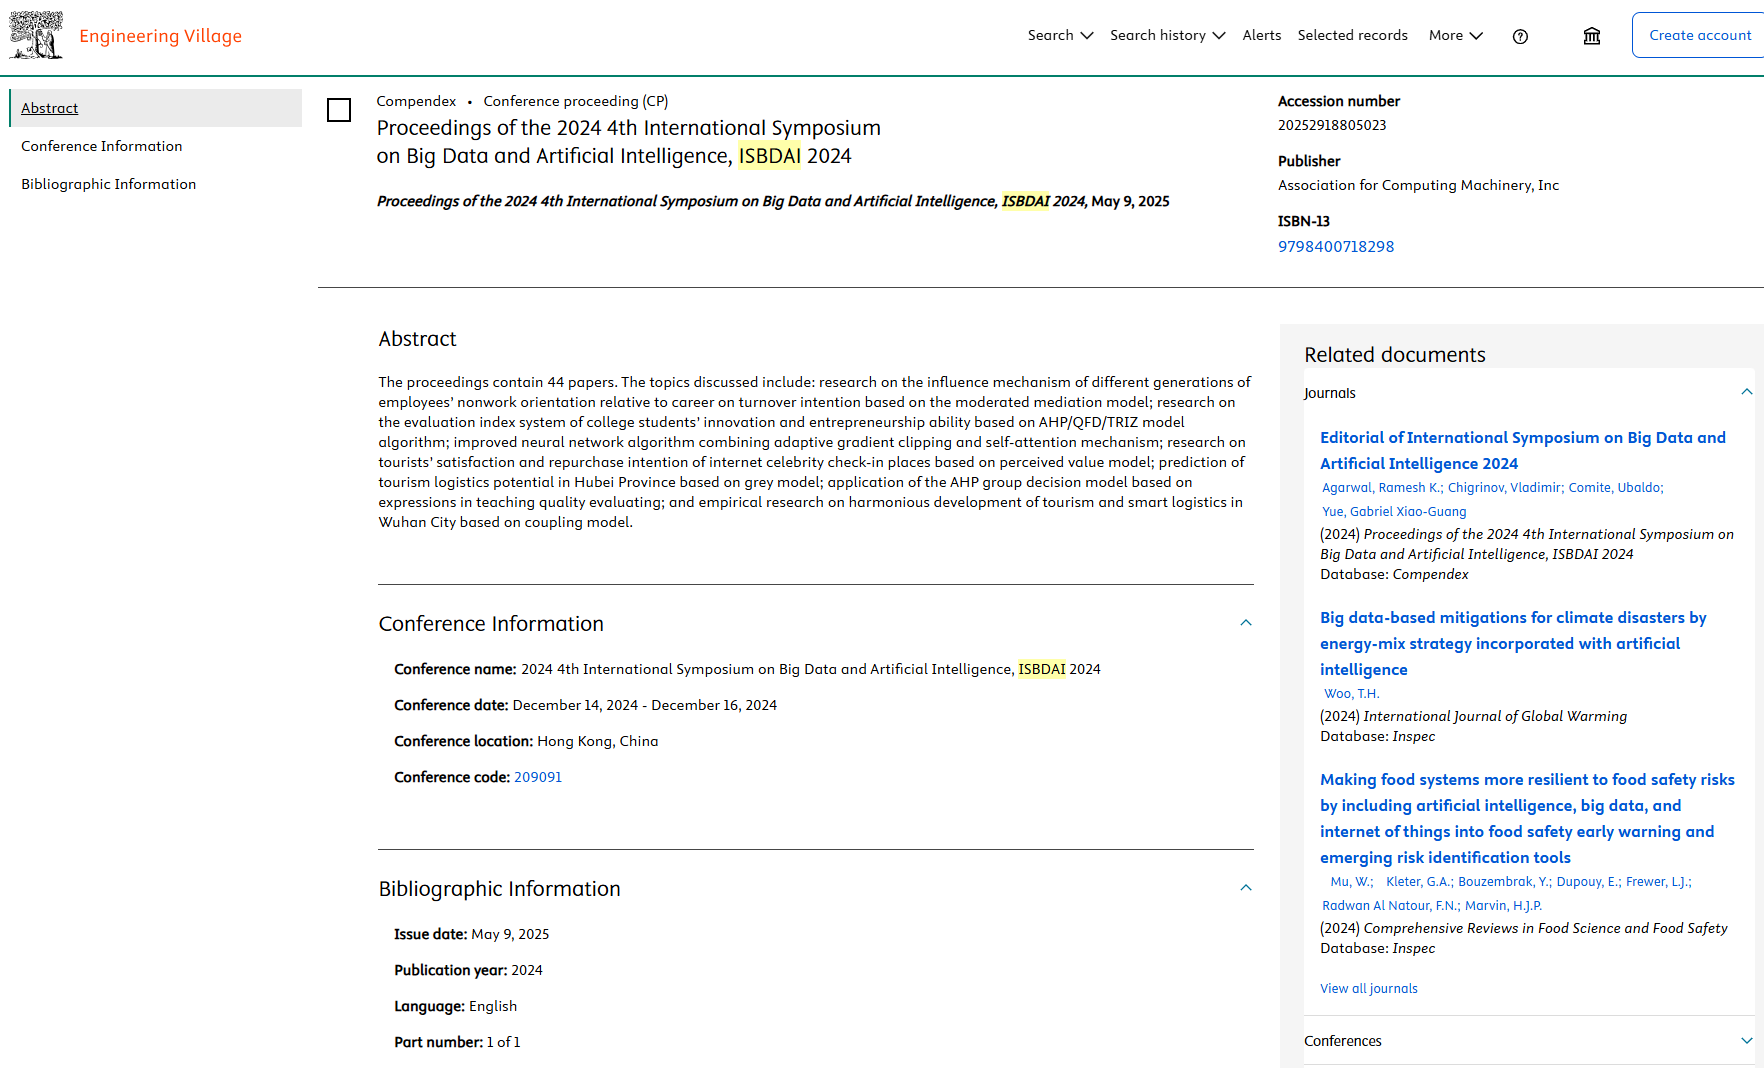Click the Create account button
1764x1068 pixels.
point(1699,35)
